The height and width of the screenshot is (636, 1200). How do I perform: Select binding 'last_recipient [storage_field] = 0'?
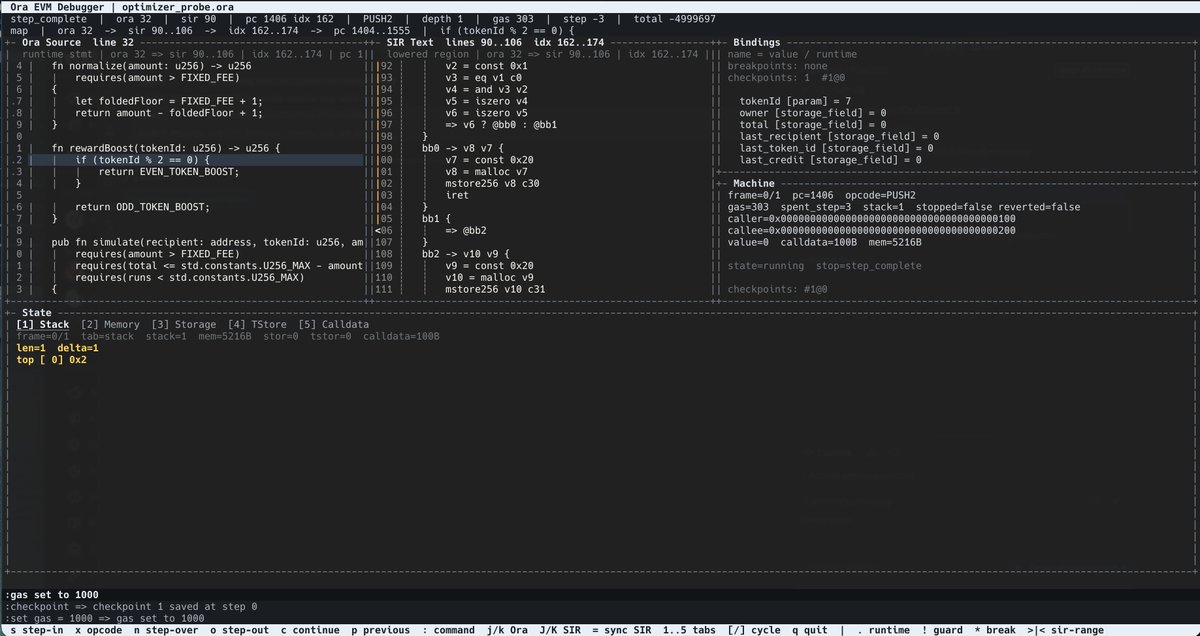(839, 136)
